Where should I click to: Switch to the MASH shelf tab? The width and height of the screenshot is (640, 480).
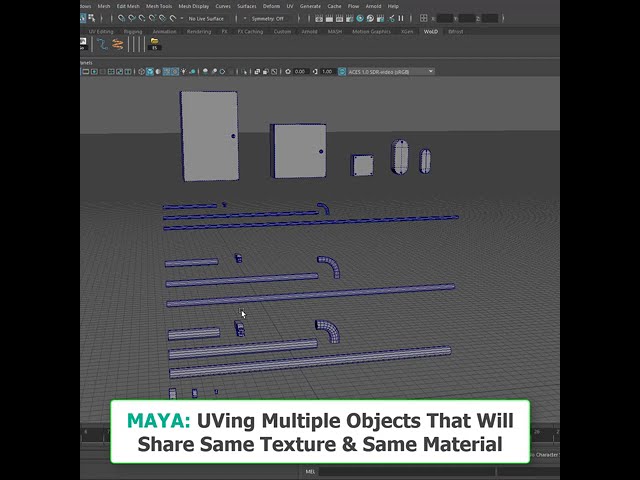[x=335, y=31]
